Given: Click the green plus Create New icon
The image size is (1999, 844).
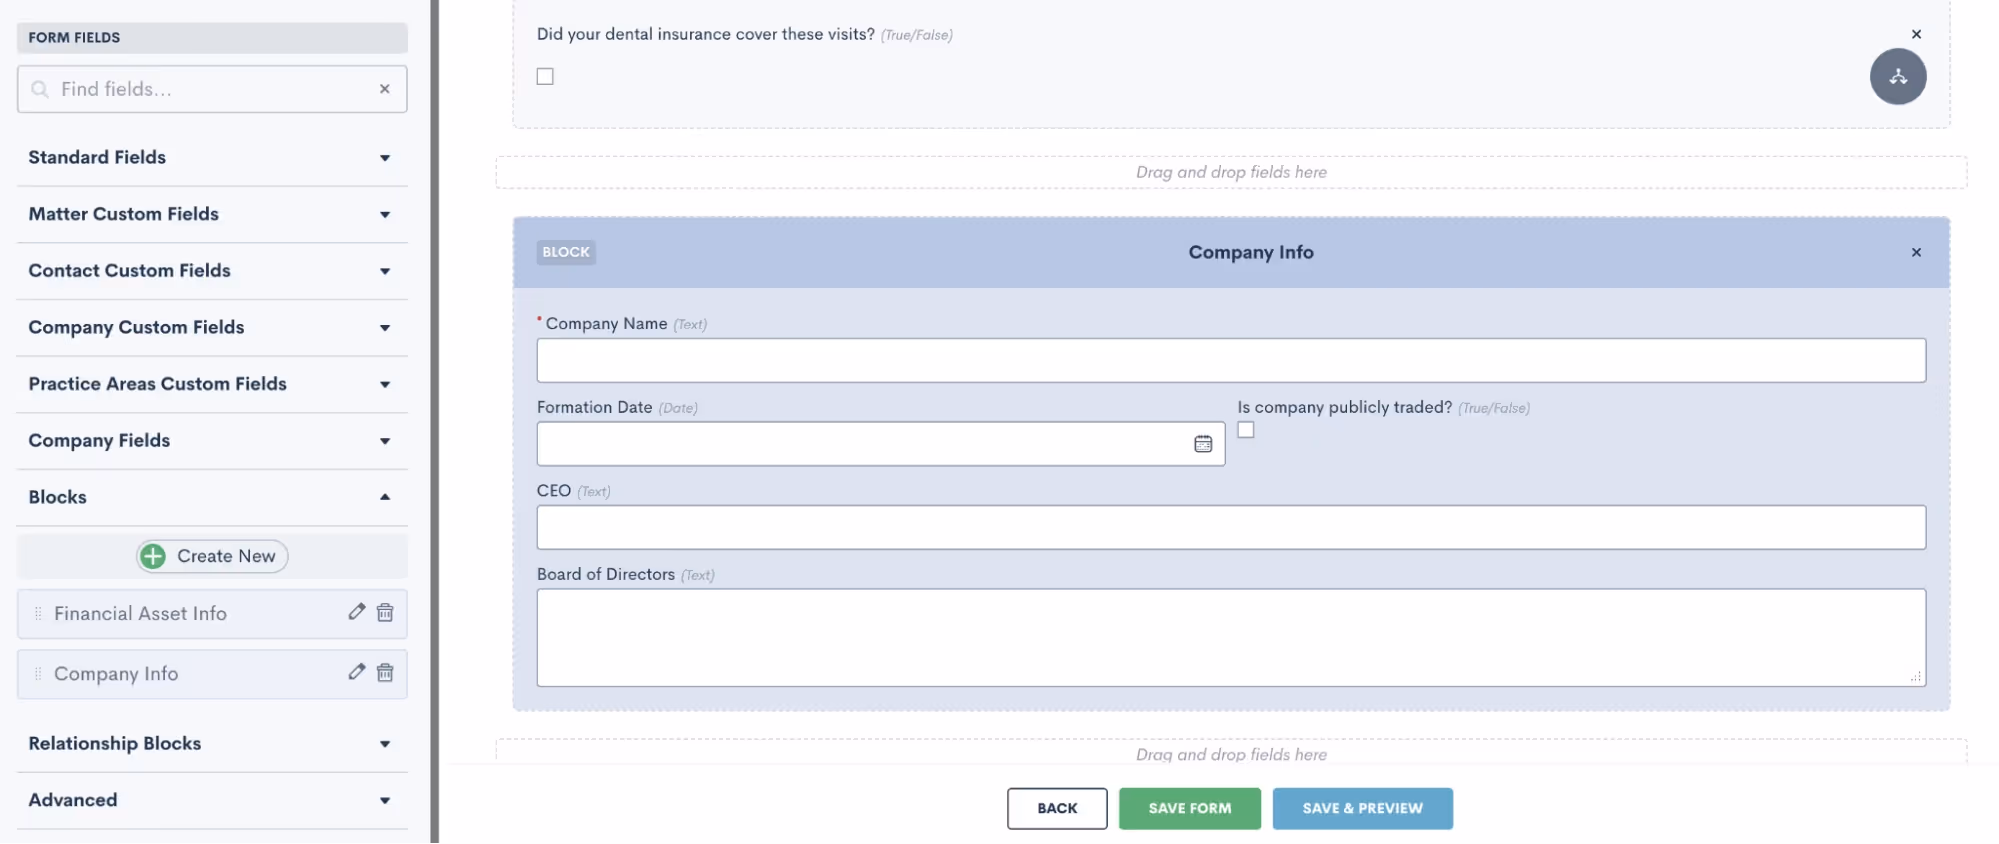Looking at the screenshot, I should pyautogui.click(x=153, y=556).
